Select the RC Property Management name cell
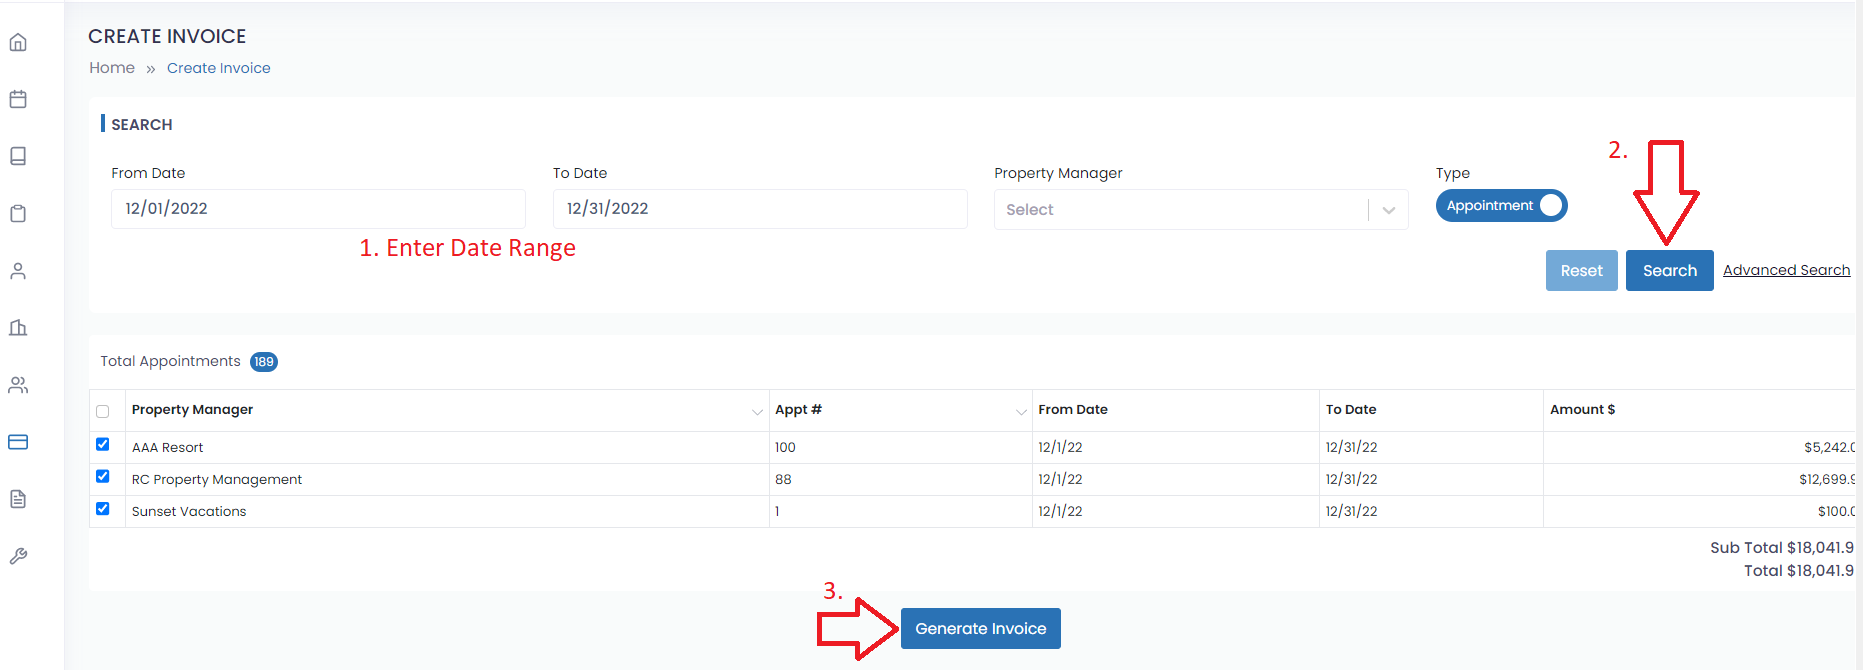1863x670 pixels. 447,479
